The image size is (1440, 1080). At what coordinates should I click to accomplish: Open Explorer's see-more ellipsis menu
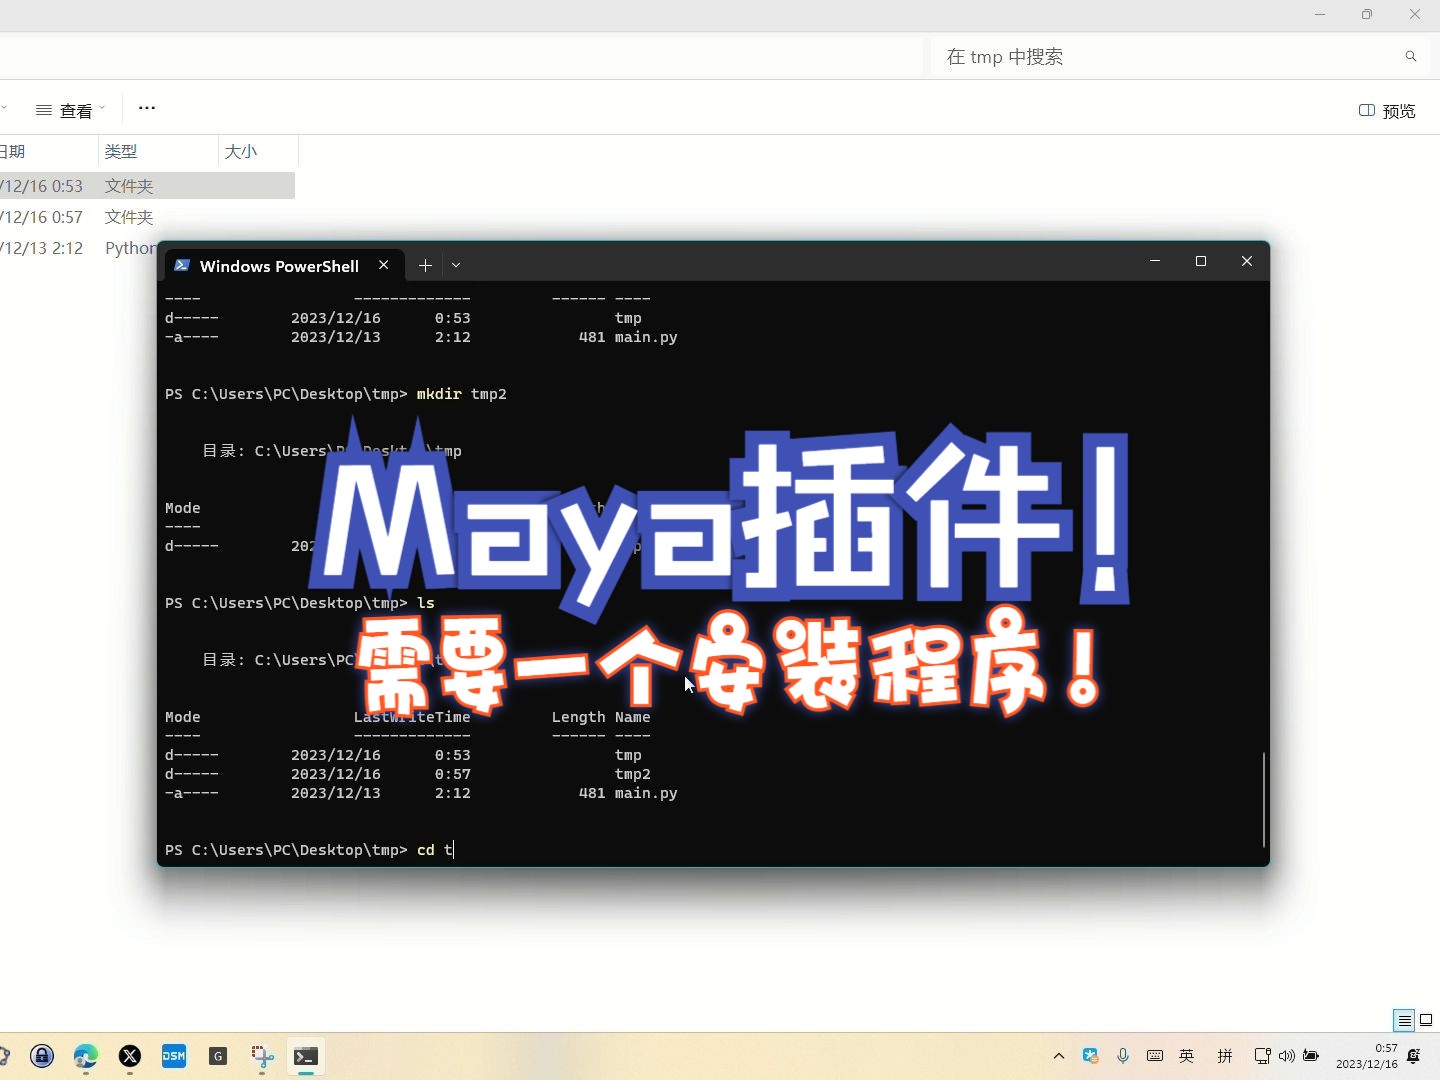[147, 108]
